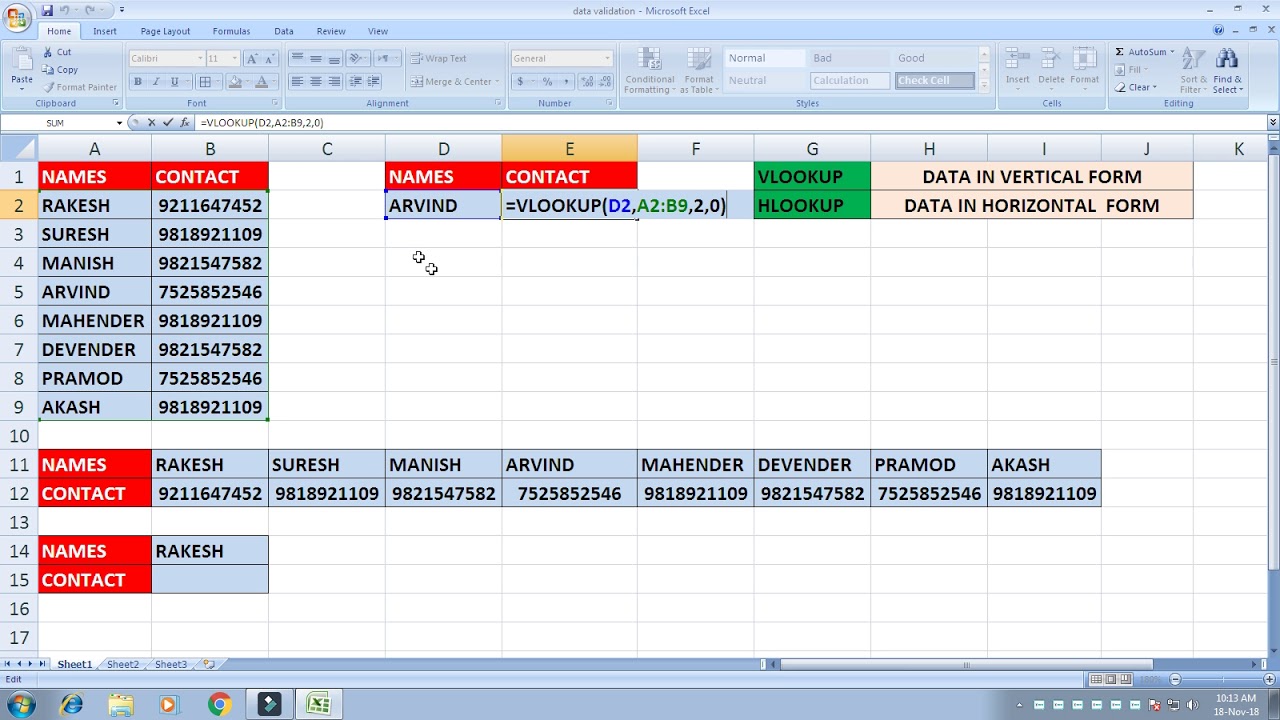Click the Format Painter brush icon
Image resolution: width=1280 pixels, height=720 pixels.
[x=47, y=87]
